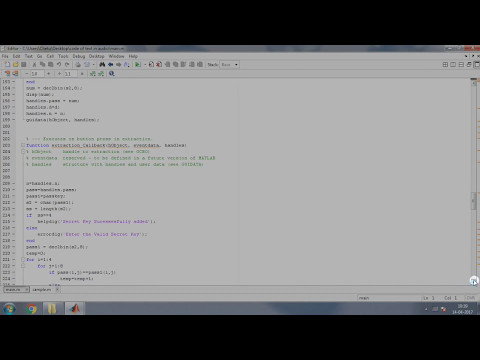This screenshot has width=480, height=360.
Task: Collapse the for i=1:4 loop
Action: (x=23, y=260)
